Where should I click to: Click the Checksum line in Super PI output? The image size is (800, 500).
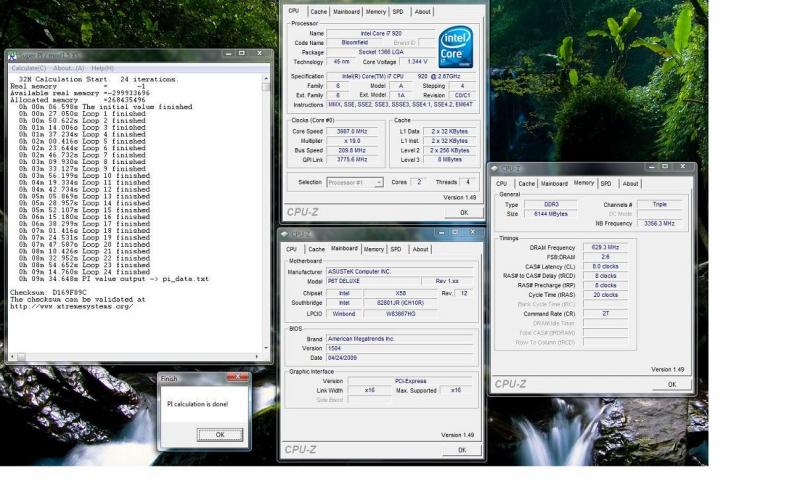(48, 293)
